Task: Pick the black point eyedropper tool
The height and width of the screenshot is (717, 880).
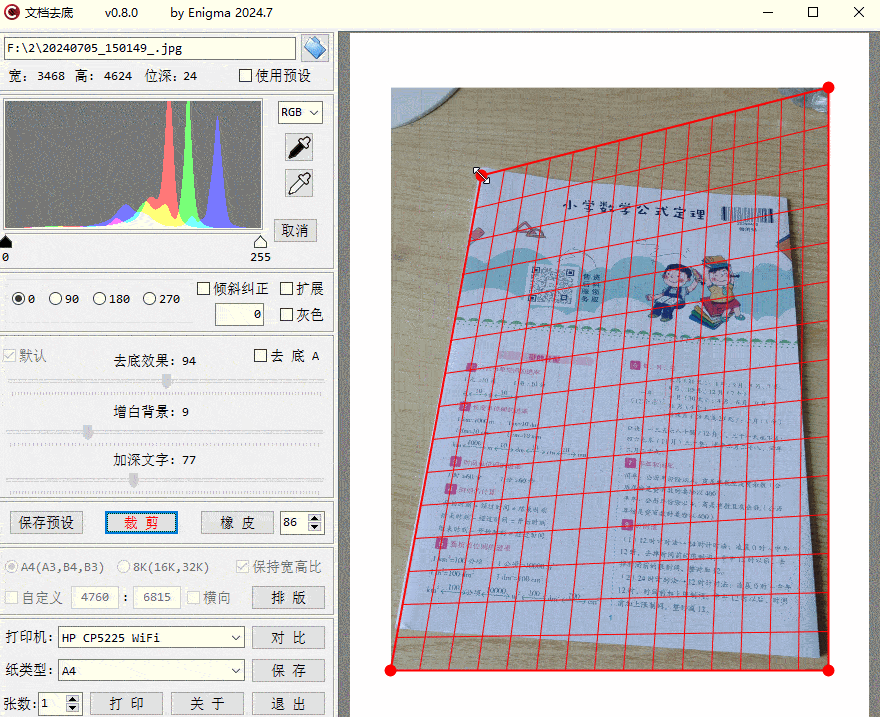Action: [x=299, y=148]
